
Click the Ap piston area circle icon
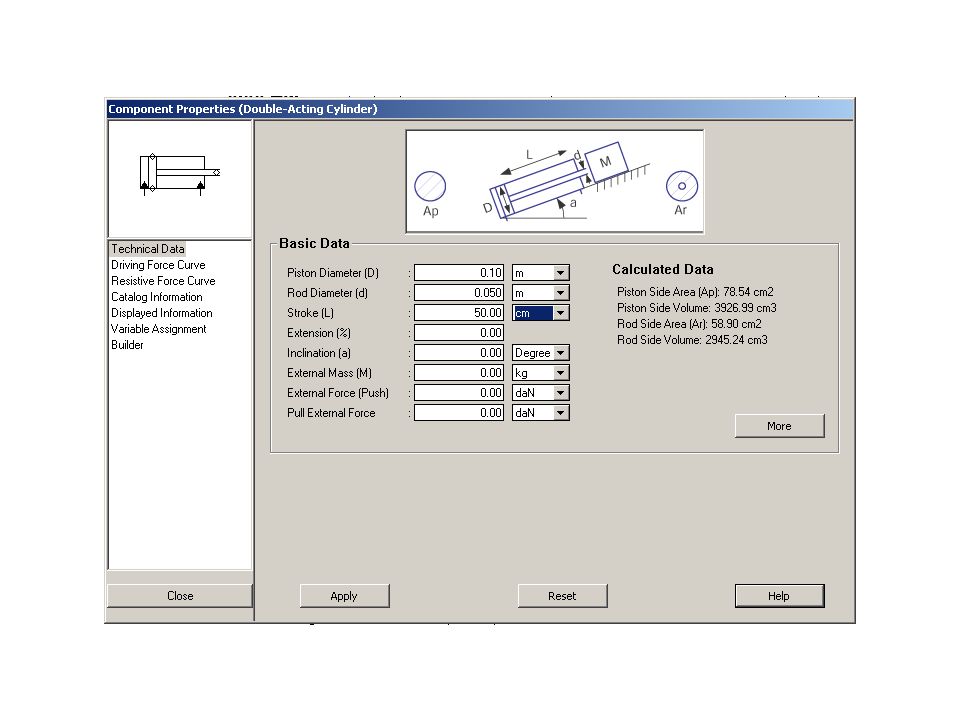[x=430, y=186]
